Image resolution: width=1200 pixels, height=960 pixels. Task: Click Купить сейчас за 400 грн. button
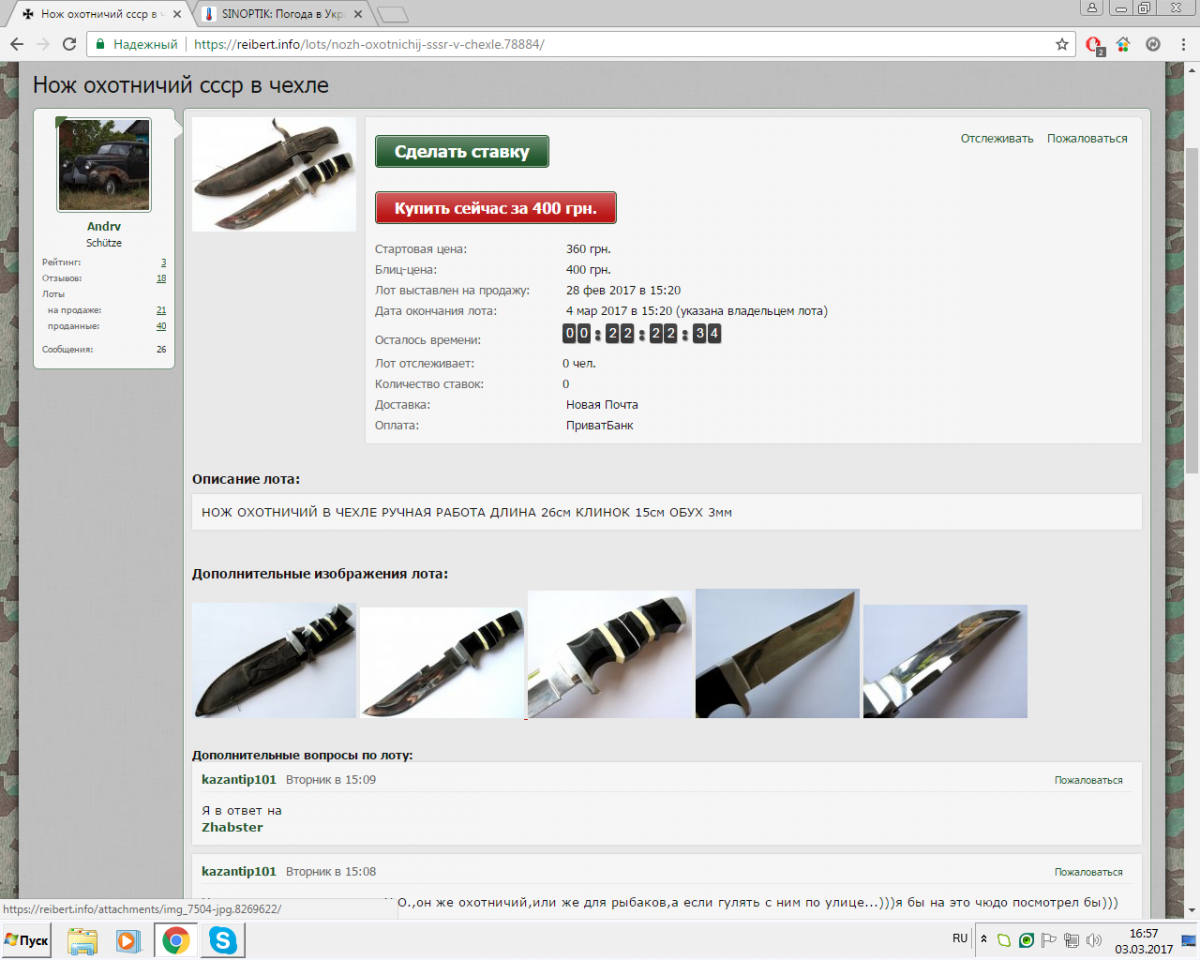(x=496, y=208)
